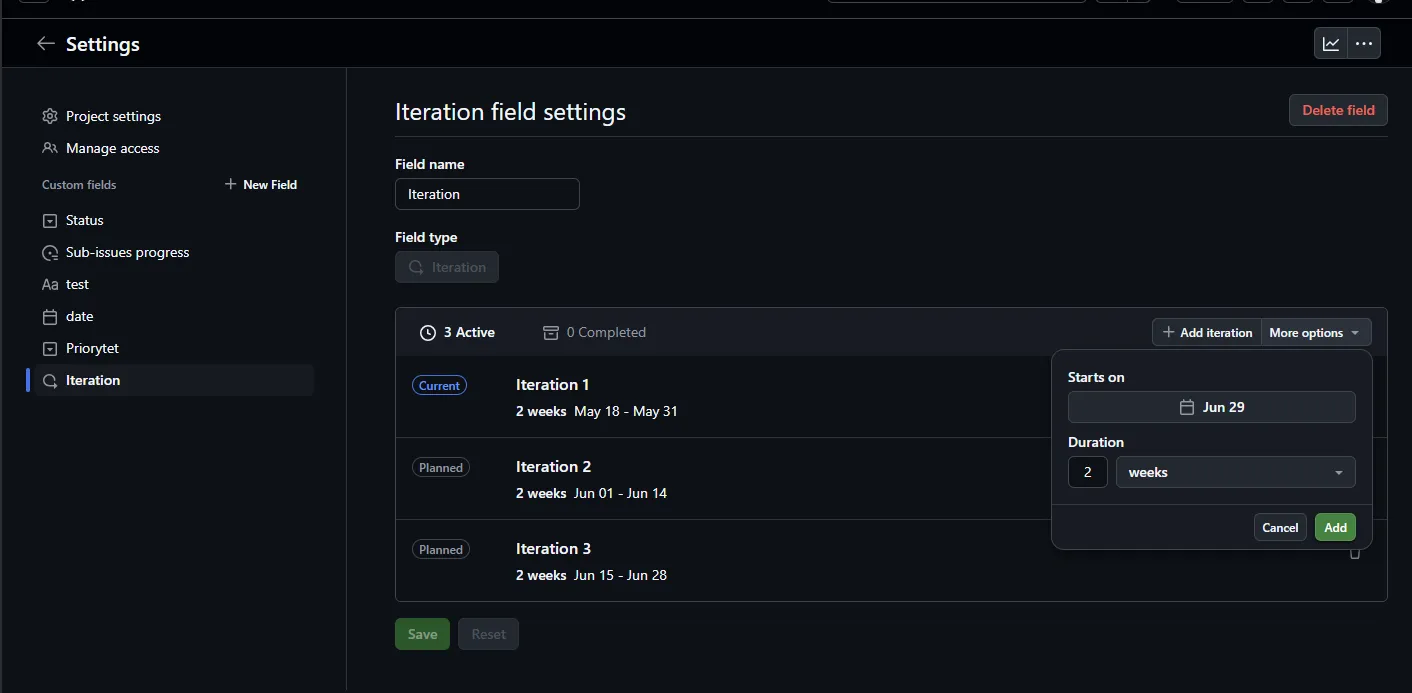The height and width of the screenshot is (693, 1412).
Task: Open the test text field settings
Action: point(77,284)
